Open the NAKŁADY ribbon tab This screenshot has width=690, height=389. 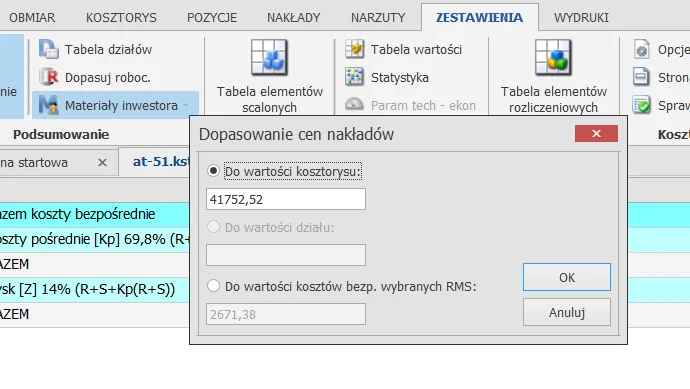coord(294,18)
